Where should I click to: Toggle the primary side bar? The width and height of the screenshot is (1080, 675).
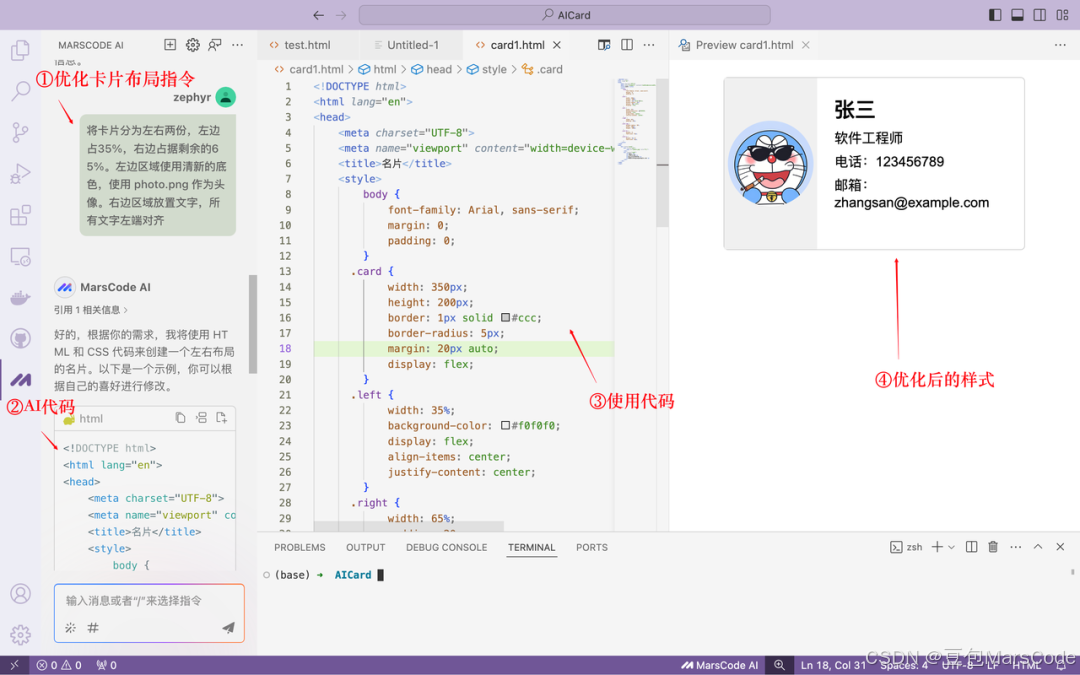[995, 15]
